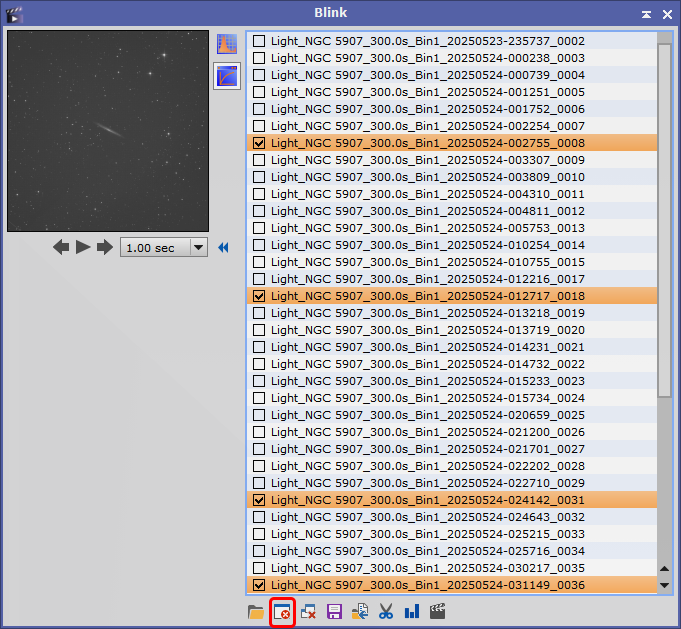Viewport: 681px width, 629px height.
Task: Show series statistics bar chart icon
Action: [412, 612]
